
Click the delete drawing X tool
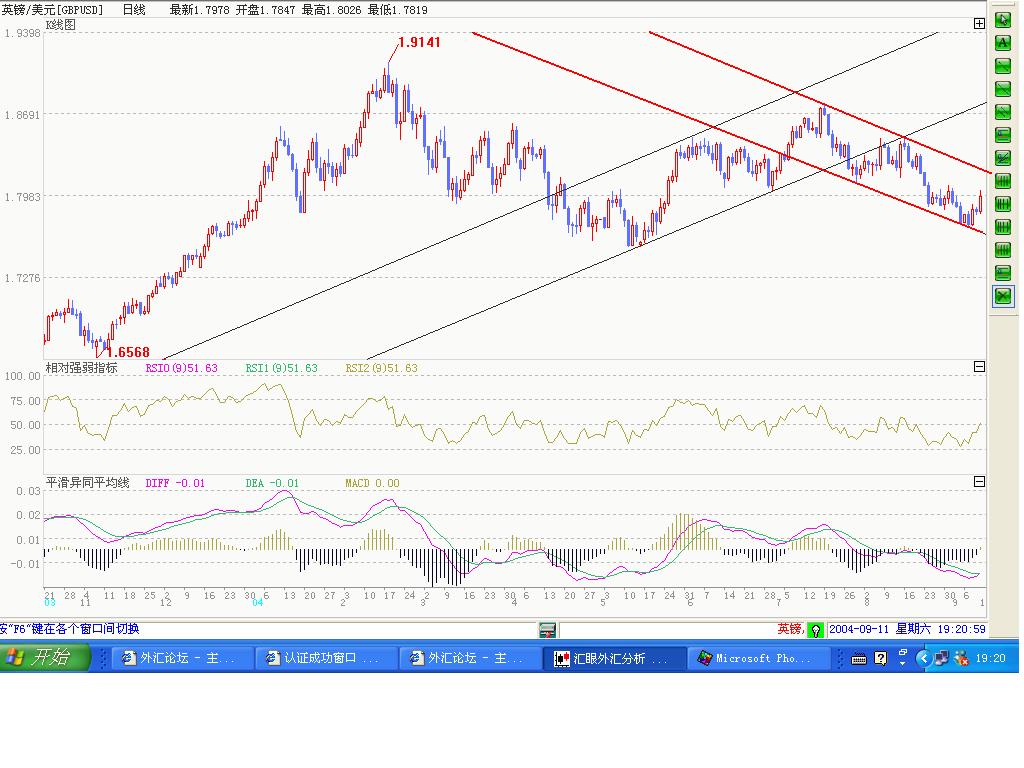1002,296
